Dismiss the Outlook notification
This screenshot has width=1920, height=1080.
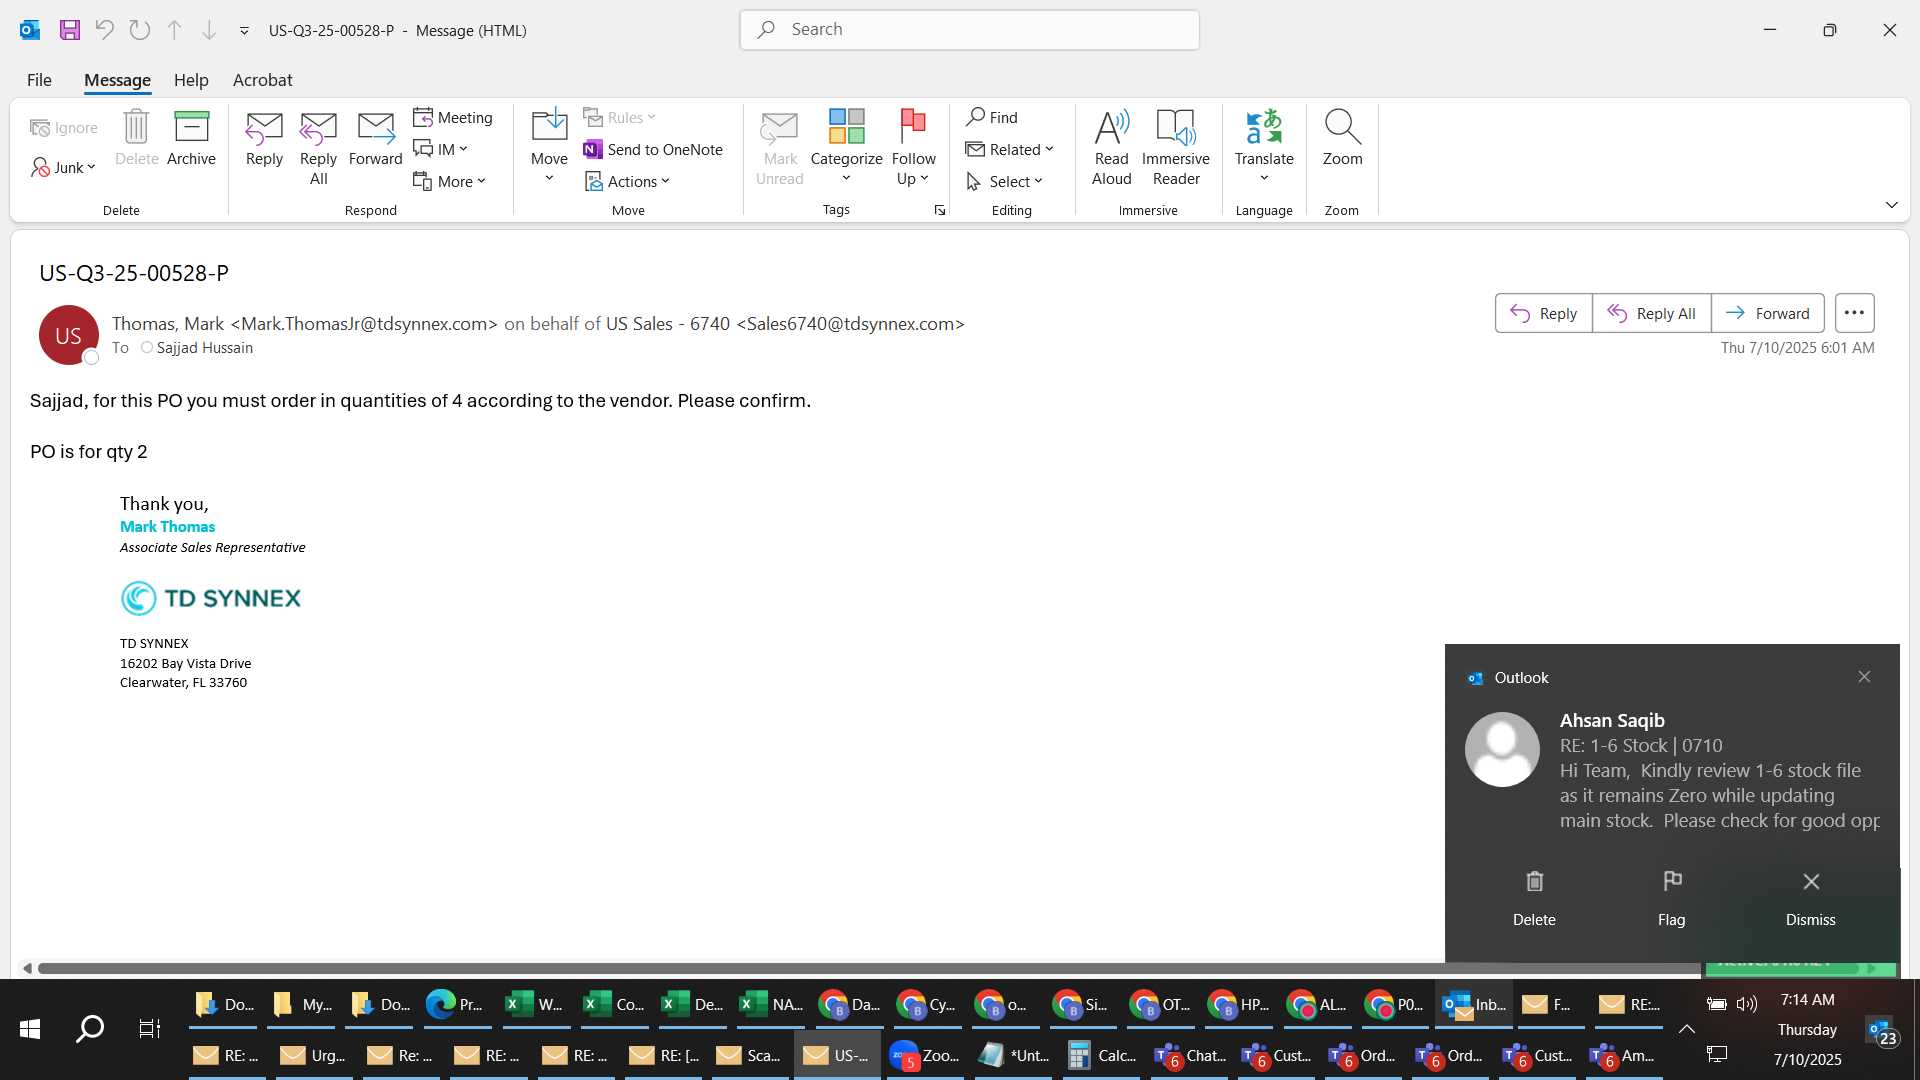(1810, 898)
